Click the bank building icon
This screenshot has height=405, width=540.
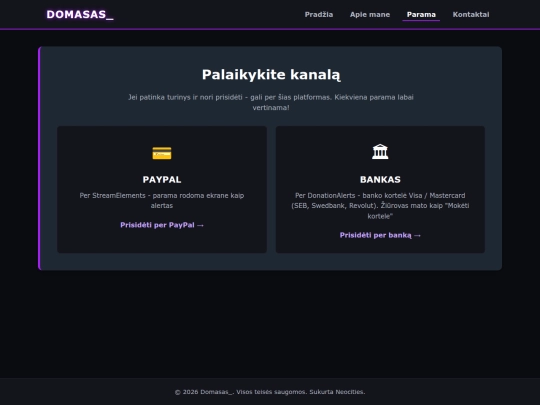pos(380,152)
